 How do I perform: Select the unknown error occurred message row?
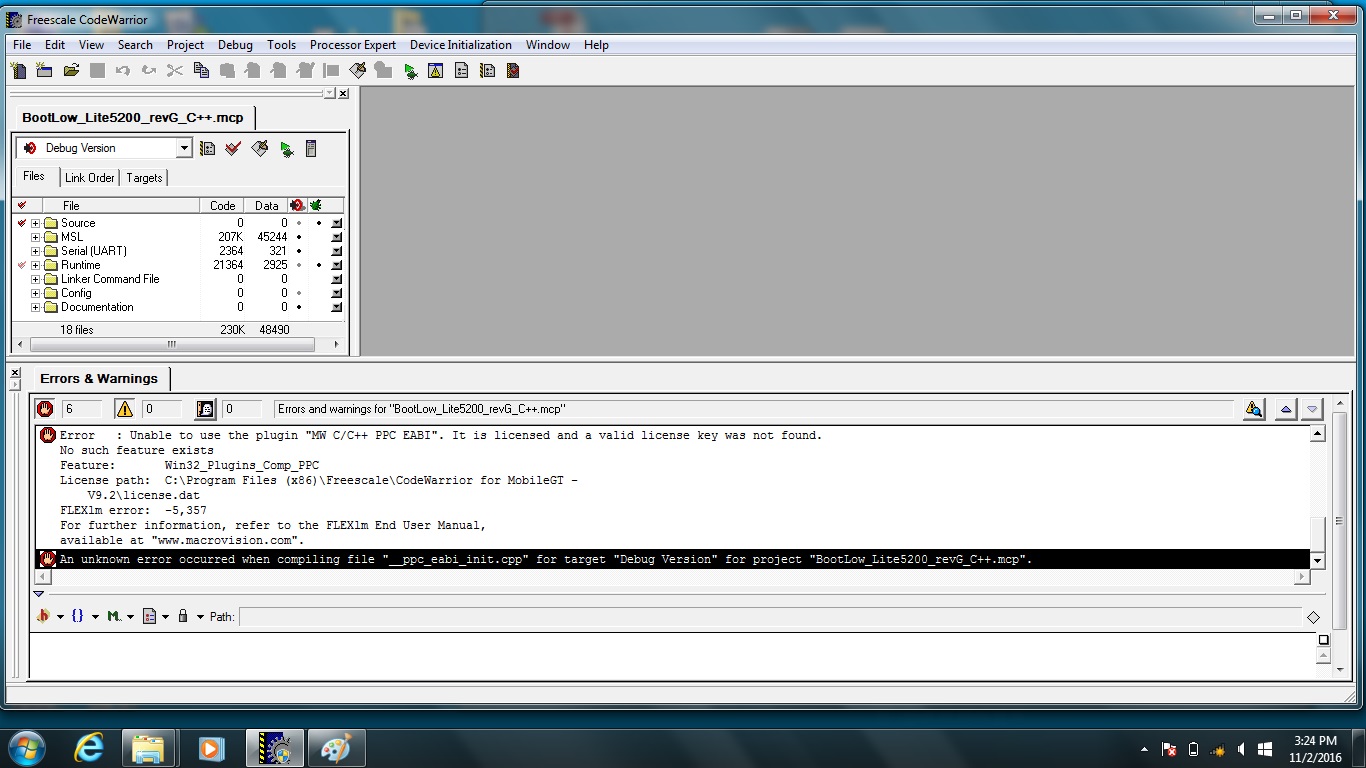pyautogui.click(x=672, y=559)
